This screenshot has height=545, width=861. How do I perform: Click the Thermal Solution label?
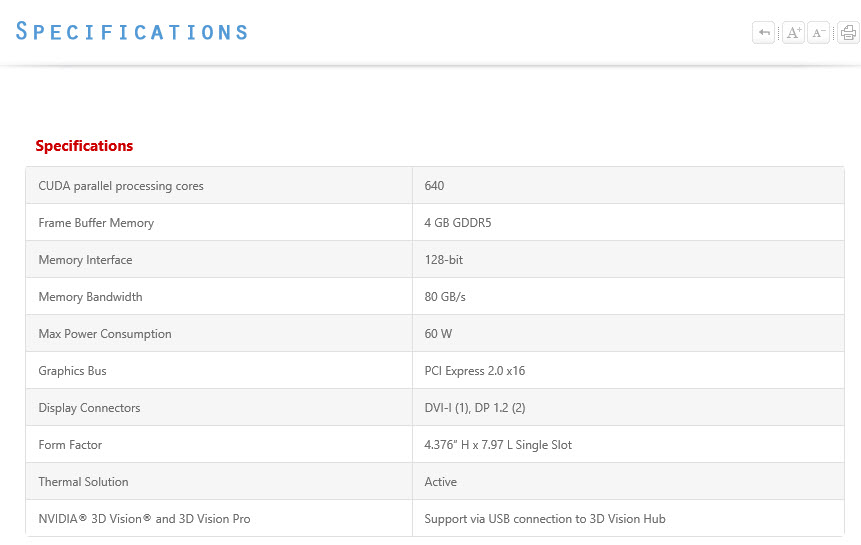click(x=83, y=482)
